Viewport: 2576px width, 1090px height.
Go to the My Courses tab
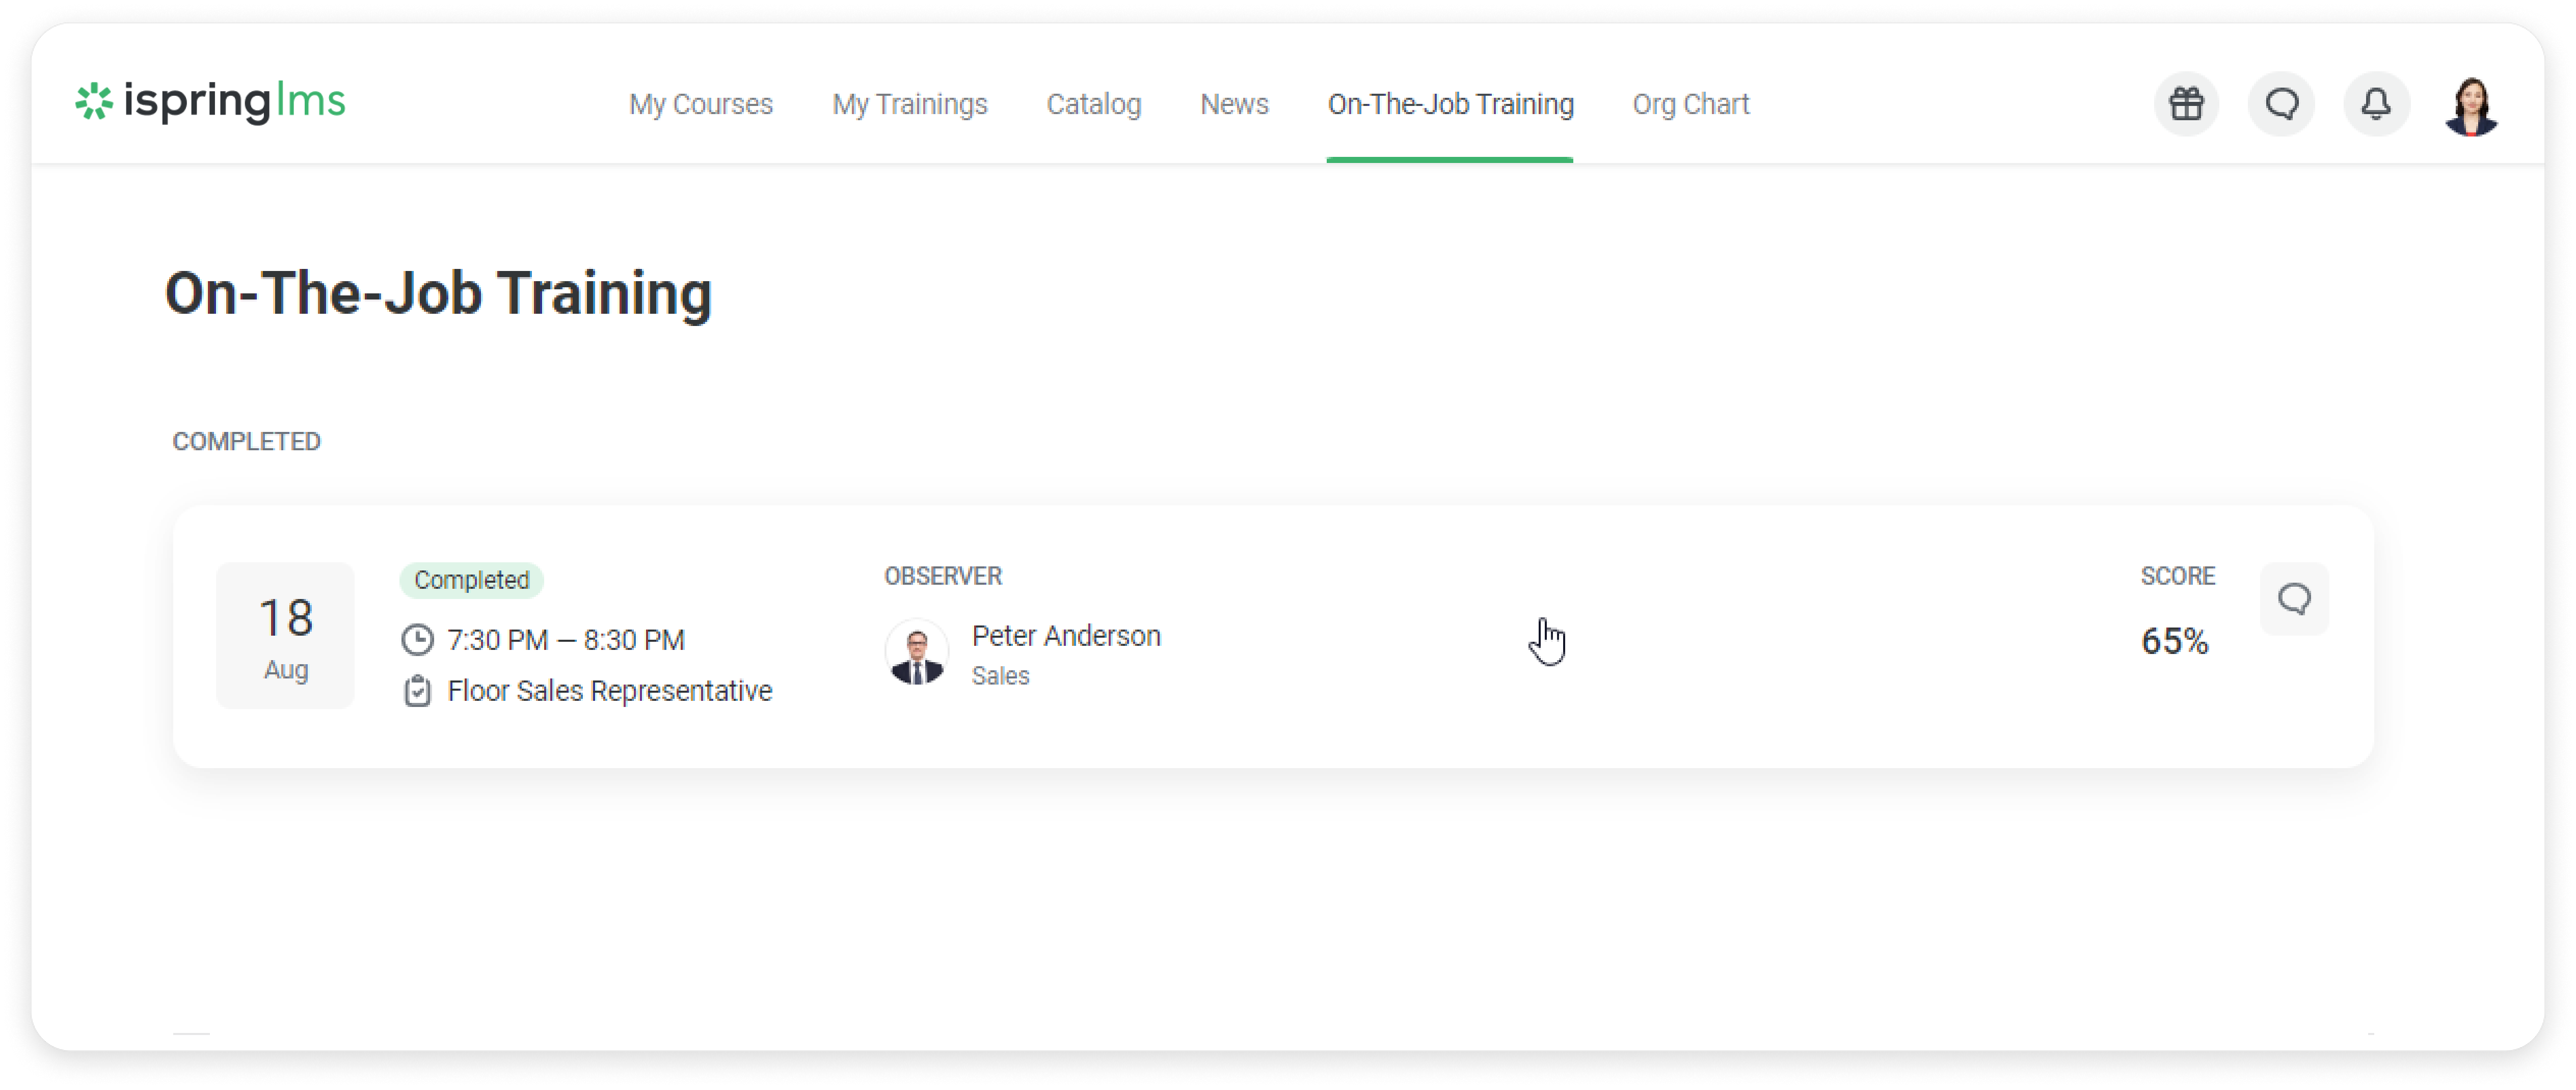700,104
